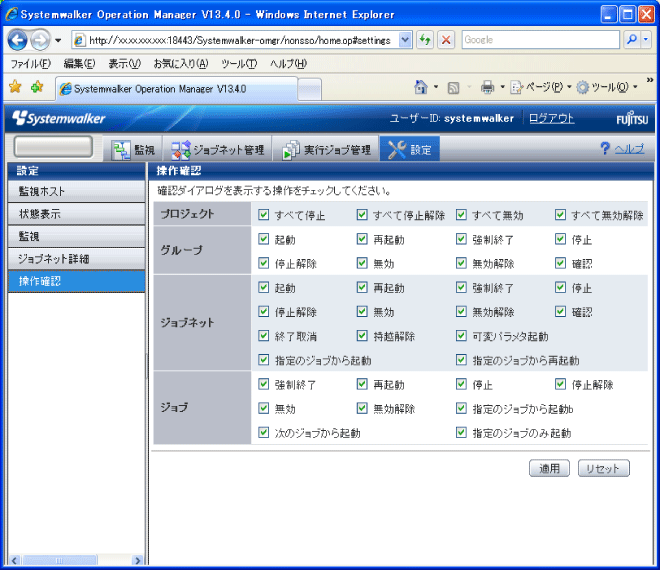Screen dimensions: 660x570
Task: Open the 表示(V) menu
Action: coord(125,64)
